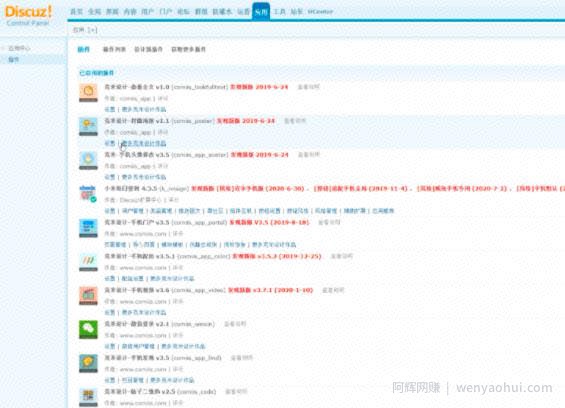Switch to the UCenter top menu item
Viewport: 565px width, 408px height.
pyautogui.click(x=320, y=12)
